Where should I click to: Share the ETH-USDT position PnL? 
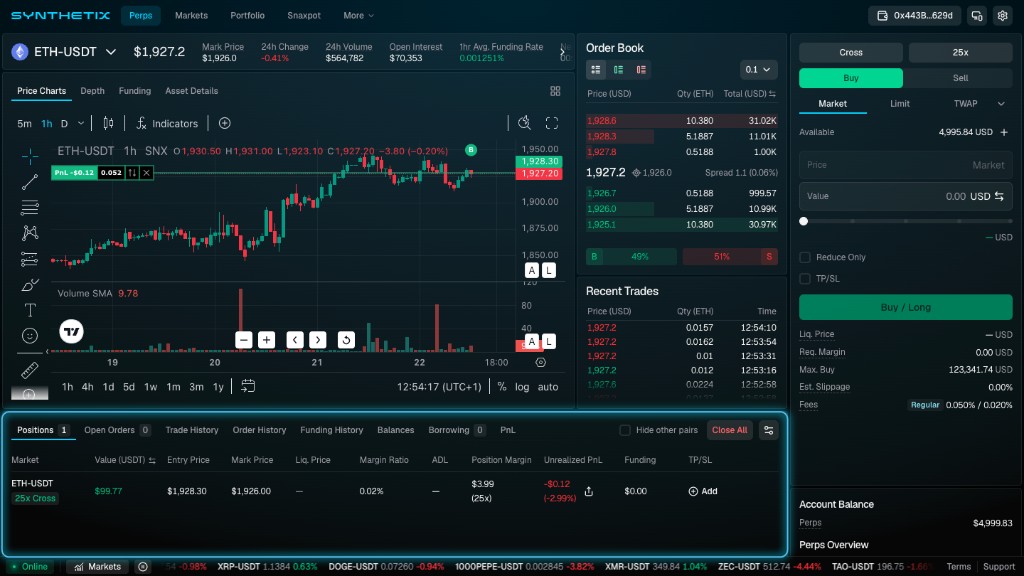(589, 491)
